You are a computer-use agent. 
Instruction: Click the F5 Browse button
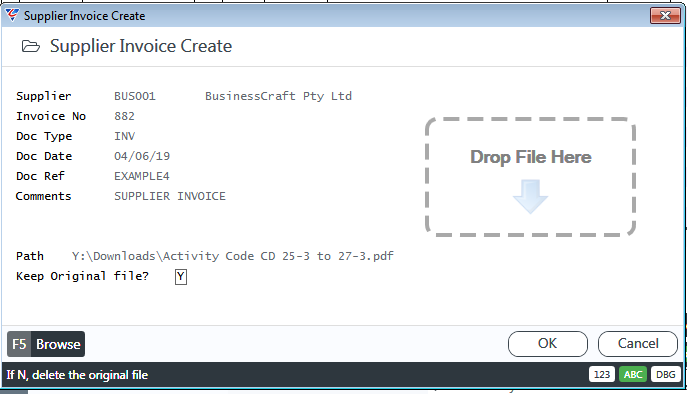pyautogui.click(x=46, y=344)
